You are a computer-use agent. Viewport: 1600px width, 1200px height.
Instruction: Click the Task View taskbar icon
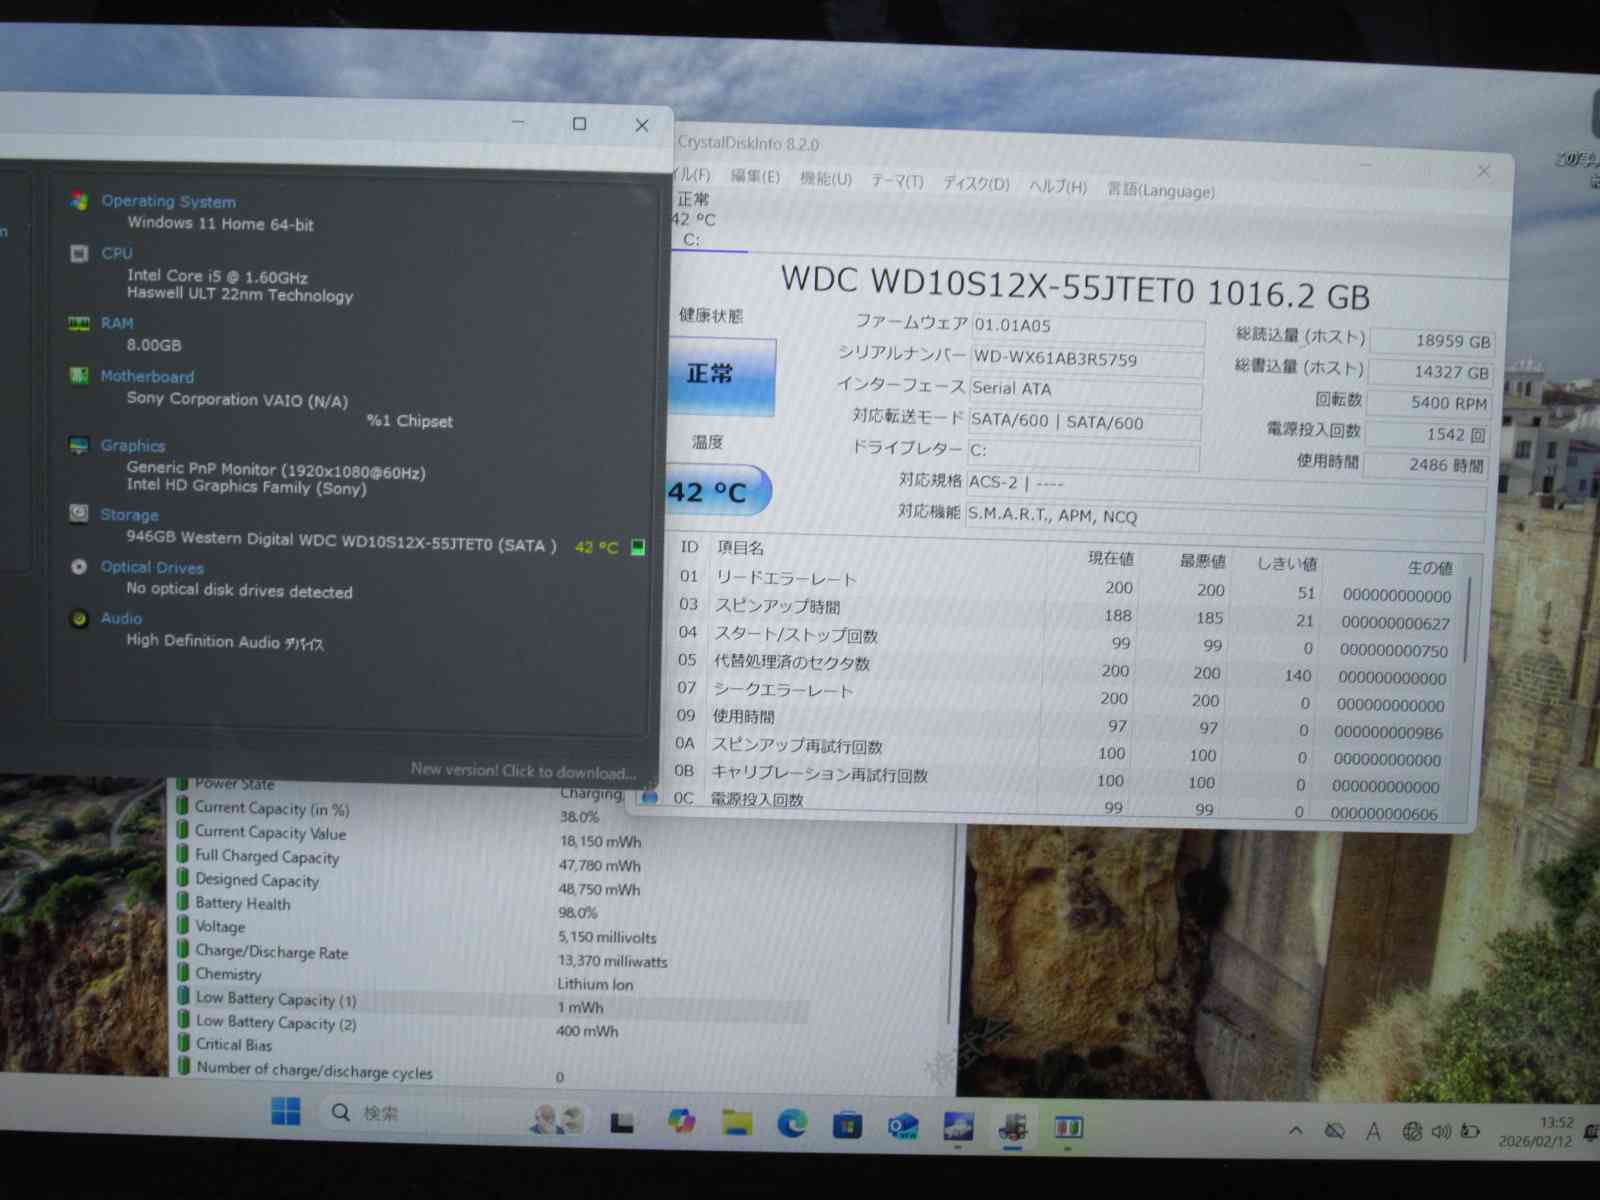622,1123
